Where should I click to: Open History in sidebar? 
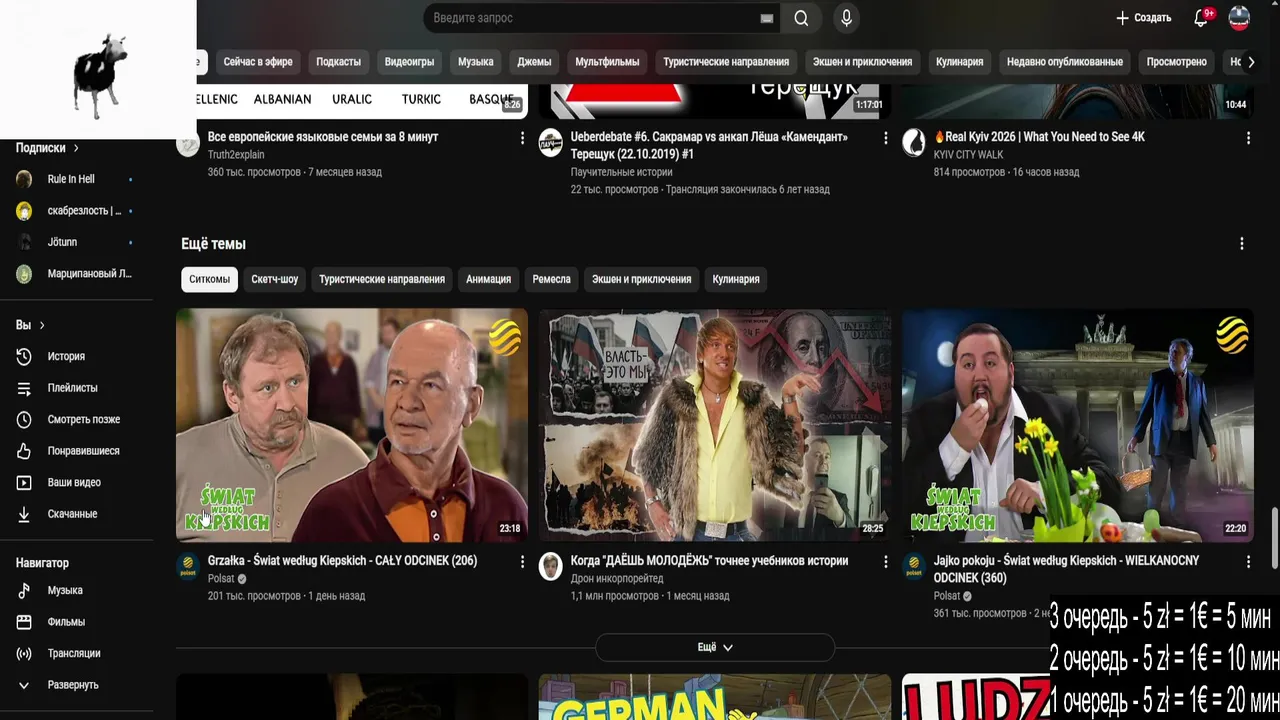[75, 356]
